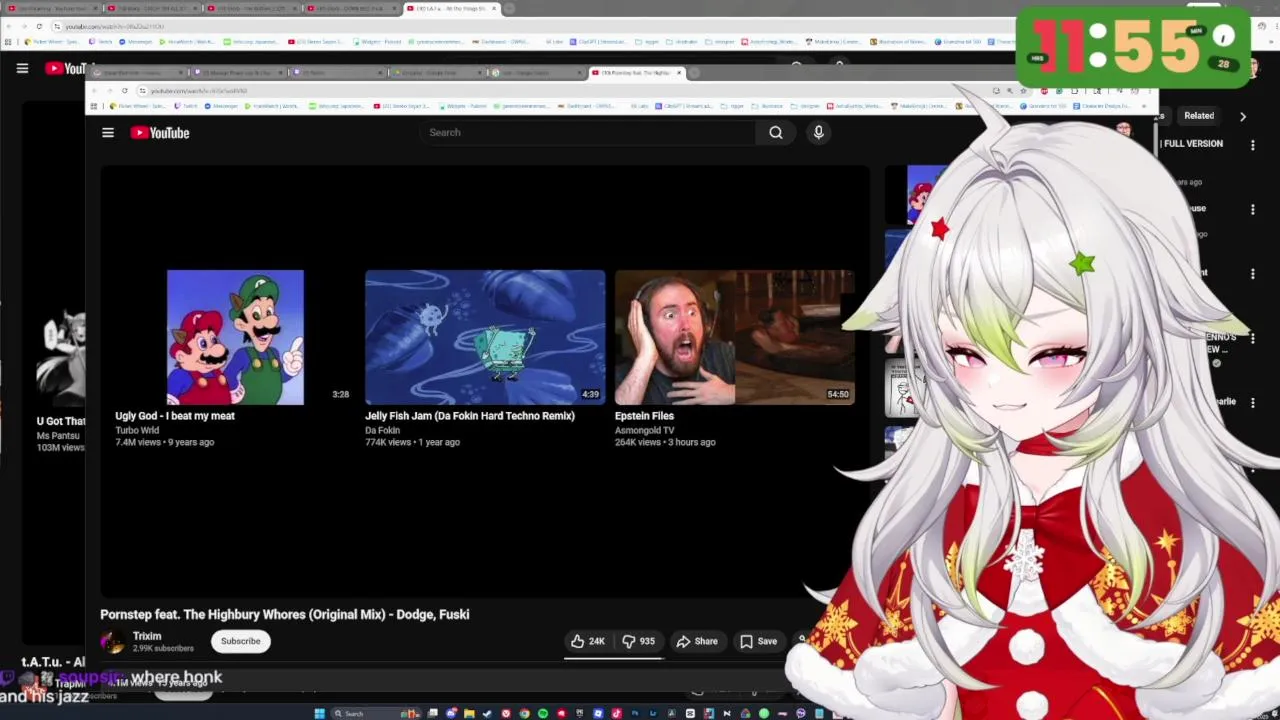Screen dimensions: 1280x720
Task: Dislike the video showing 935
Action: [x=638, y=641]
